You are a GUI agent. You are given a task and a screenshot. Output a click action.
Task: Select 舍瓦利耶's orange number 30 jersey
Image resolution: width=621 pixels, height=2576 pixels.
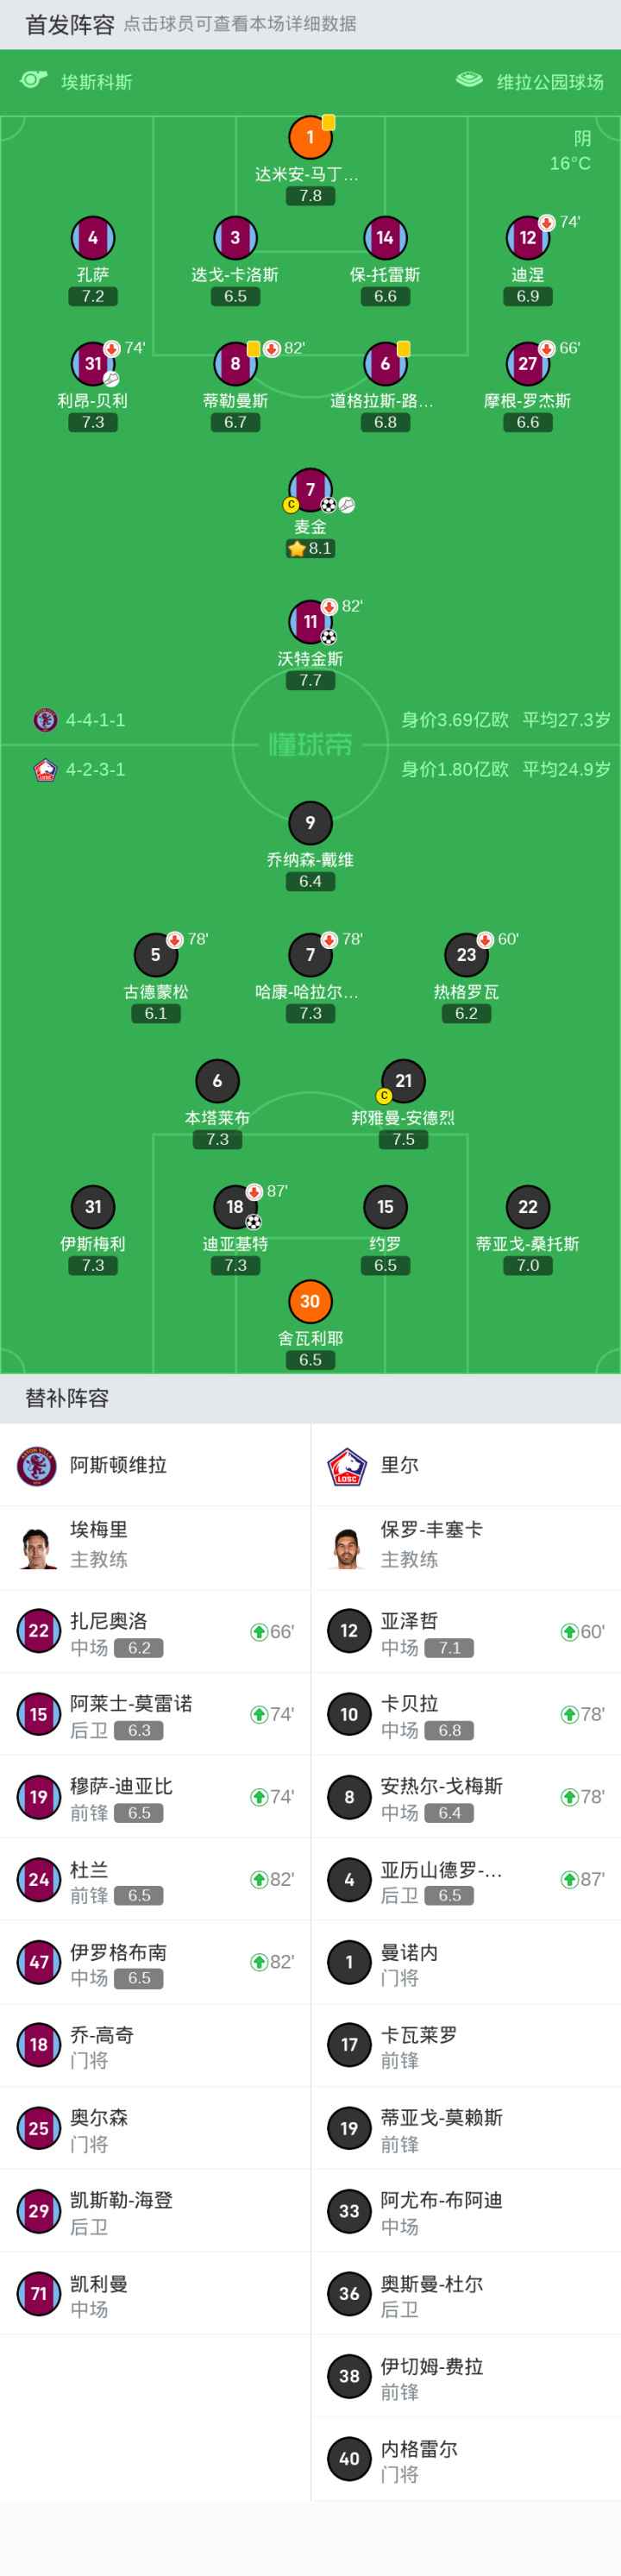[x=310, y=1301]
